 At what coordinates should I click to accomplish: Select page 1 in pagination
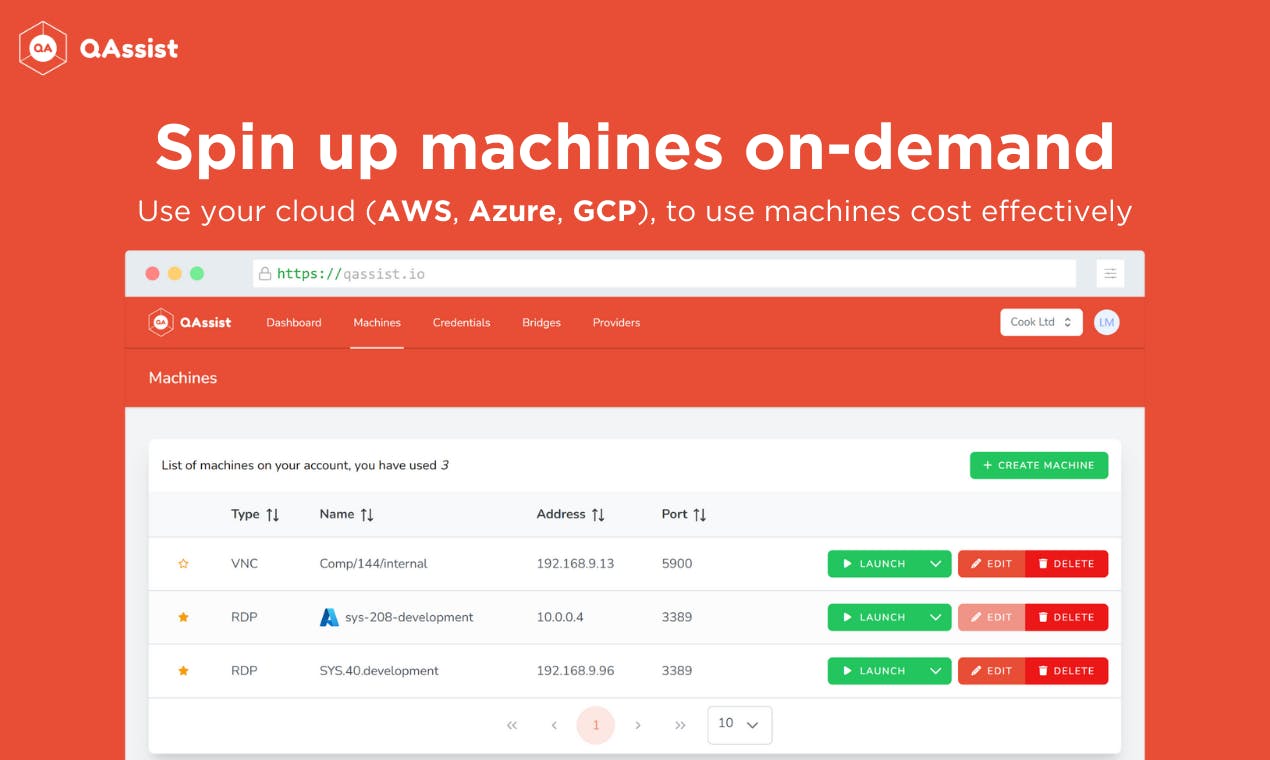click(x=596, y=725)
